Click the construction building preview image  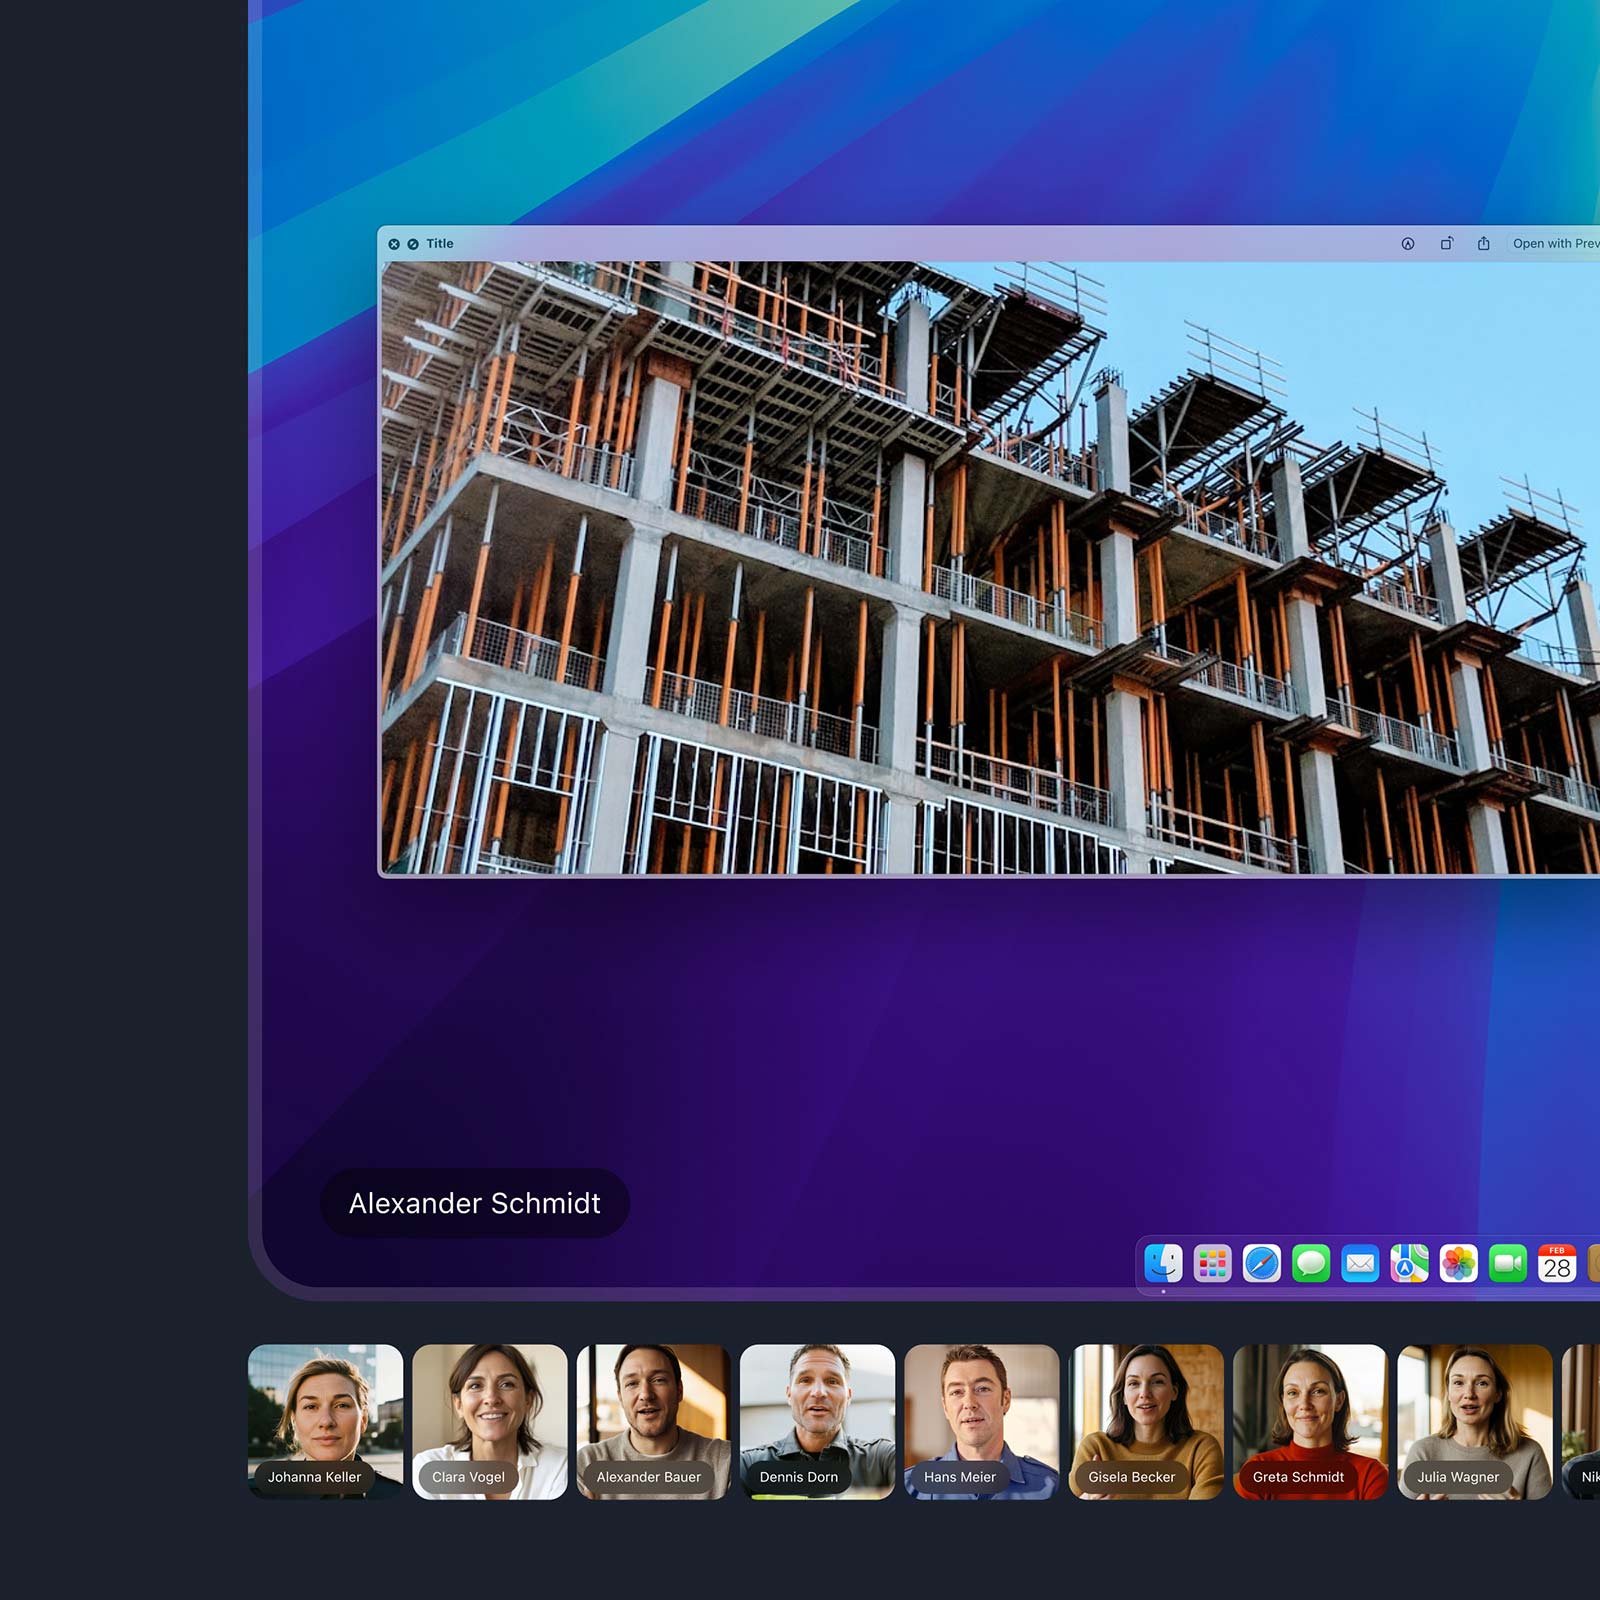pyautogui.click(x=990, y=568)
